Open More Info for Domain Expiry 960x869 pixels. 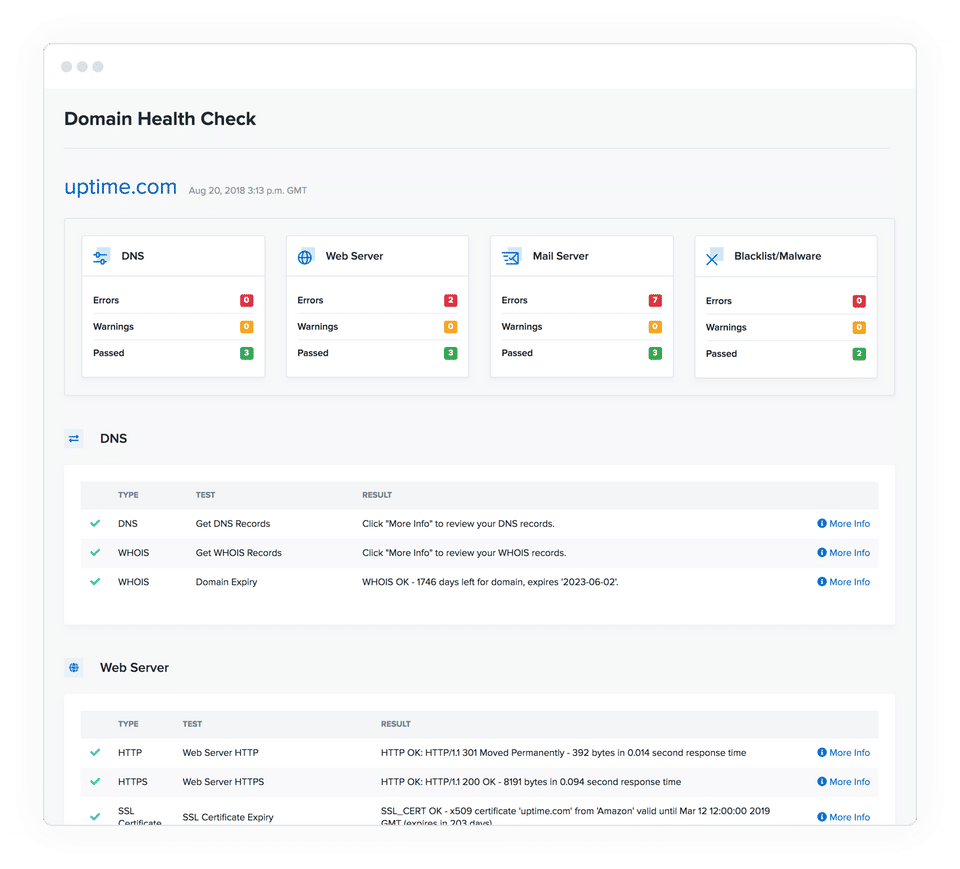(x=844, y=582)
